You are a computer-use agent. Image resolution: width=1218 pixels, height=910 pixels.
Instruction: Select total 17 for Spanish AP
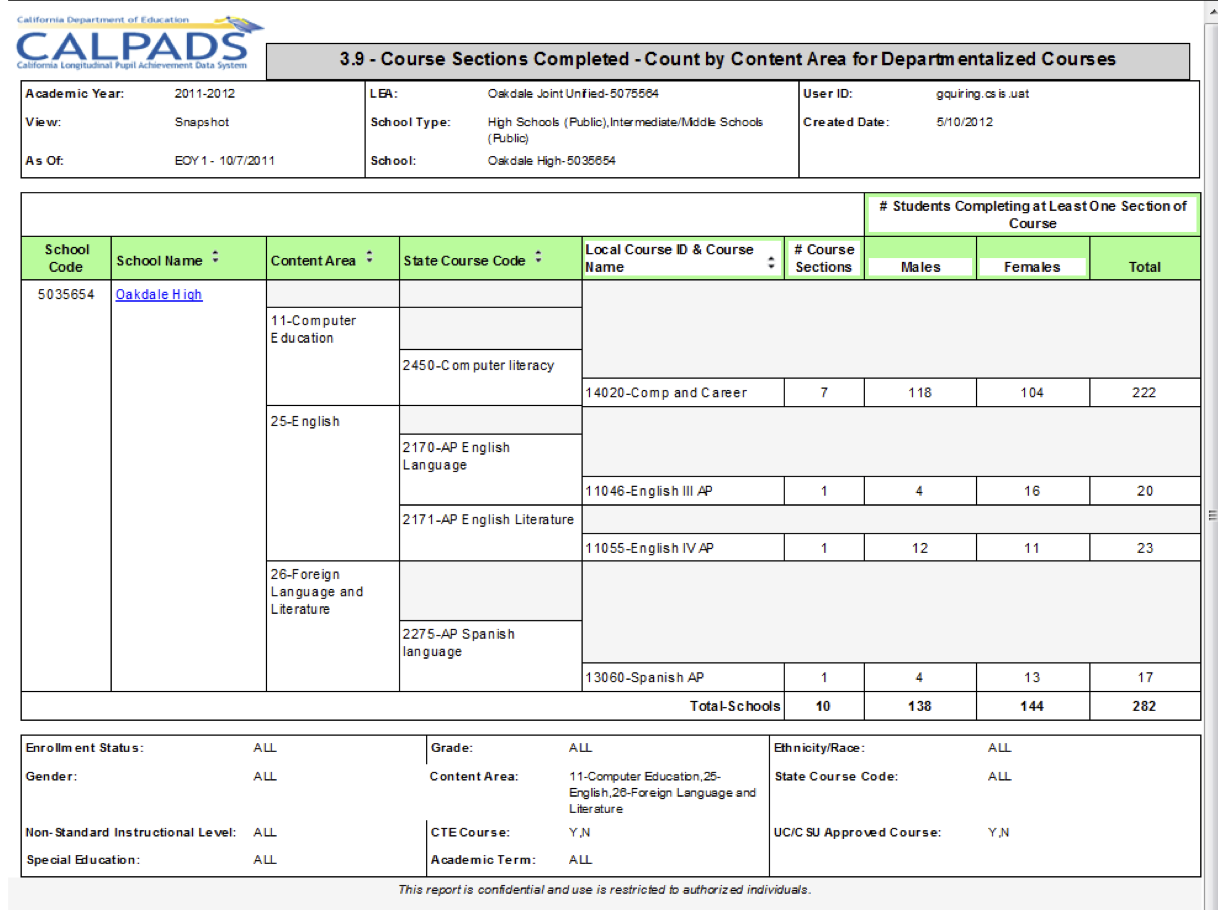(x=1145, y=677)
